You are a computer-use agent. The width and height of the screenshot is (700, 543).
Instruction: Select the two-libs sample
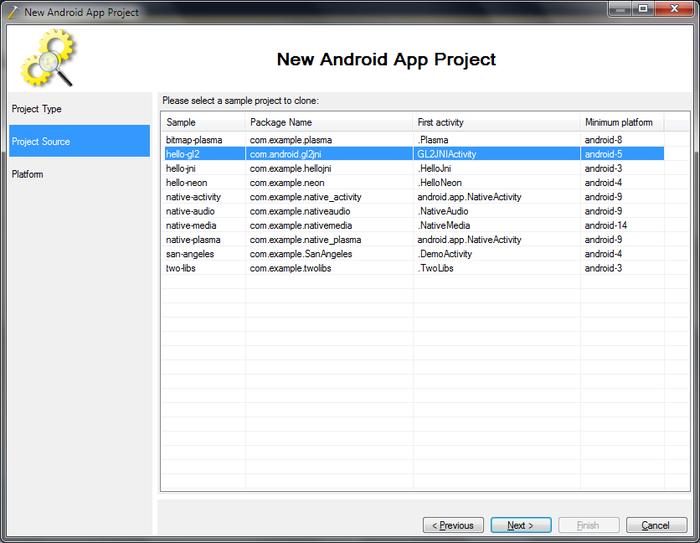pyautogui.click(x=180, y=268)
